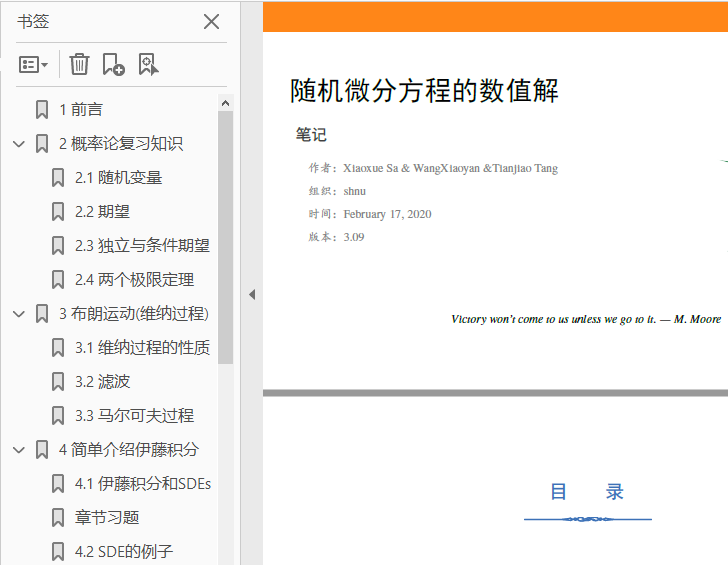728x565 pixels.
Task: Collapse the side panel with the left arrow
Action: tap(252, 294)
